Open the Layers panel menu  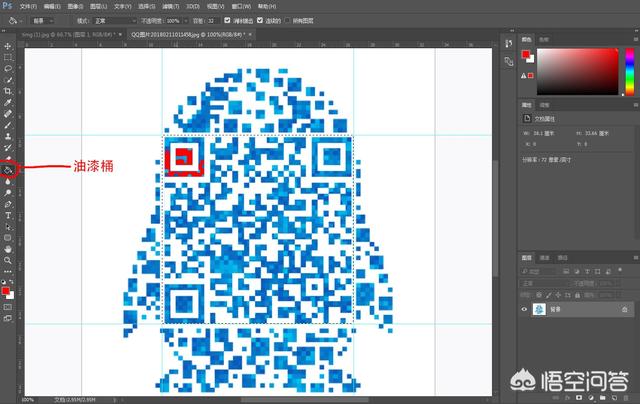pyautogui.click(x=636, y=257)
